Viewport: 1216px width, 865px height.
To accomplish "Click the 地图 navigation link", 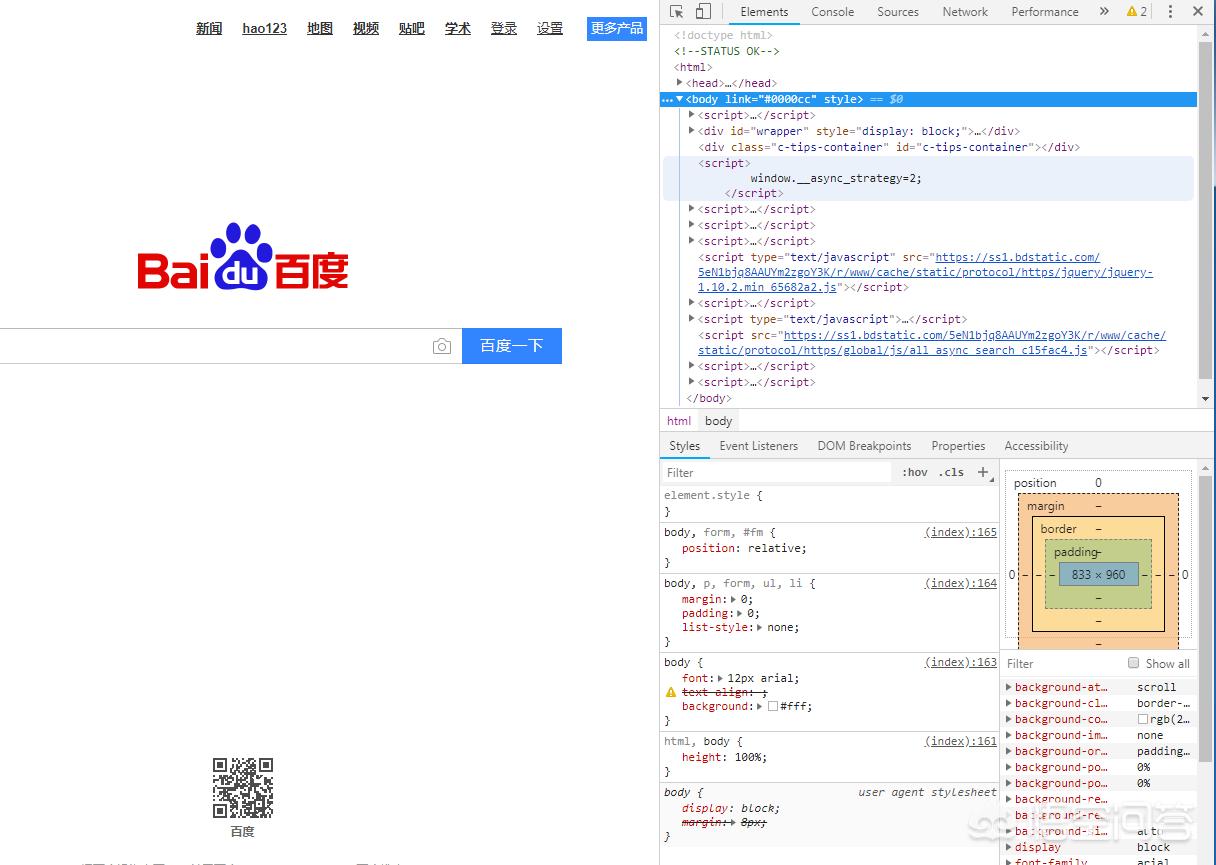I will coord(320,28).
